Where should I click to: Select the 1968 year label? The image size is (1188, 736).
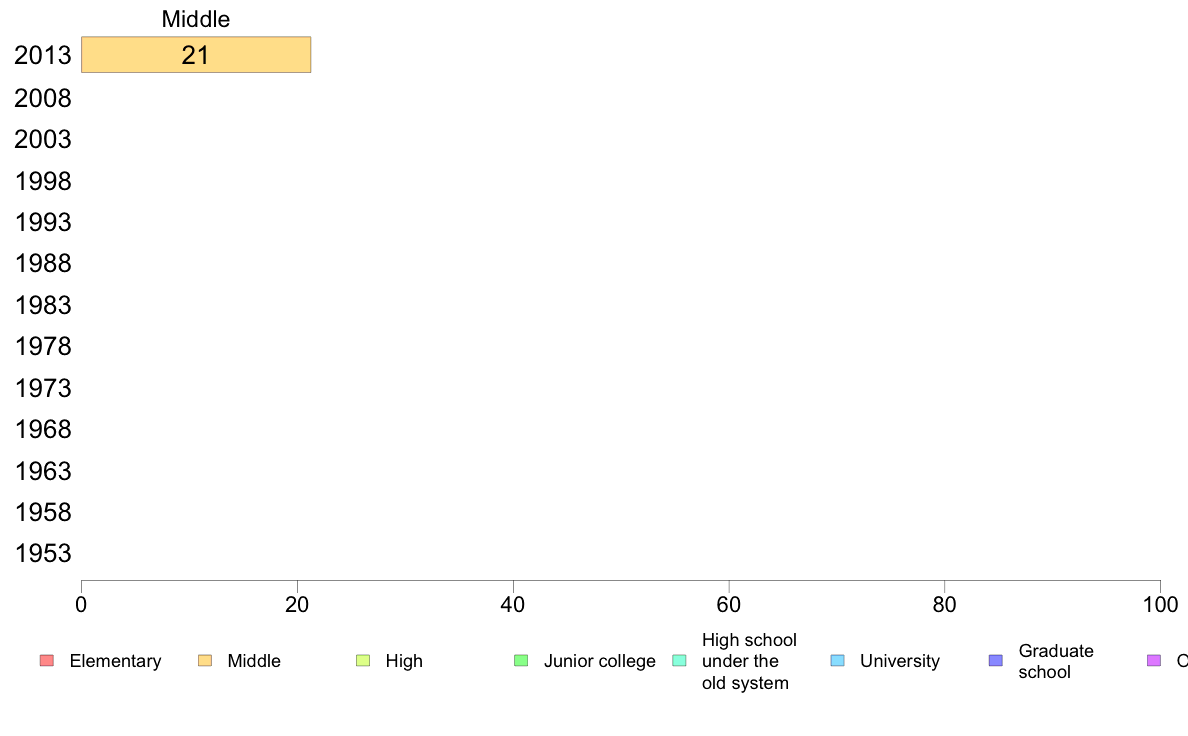pos(42,429)
